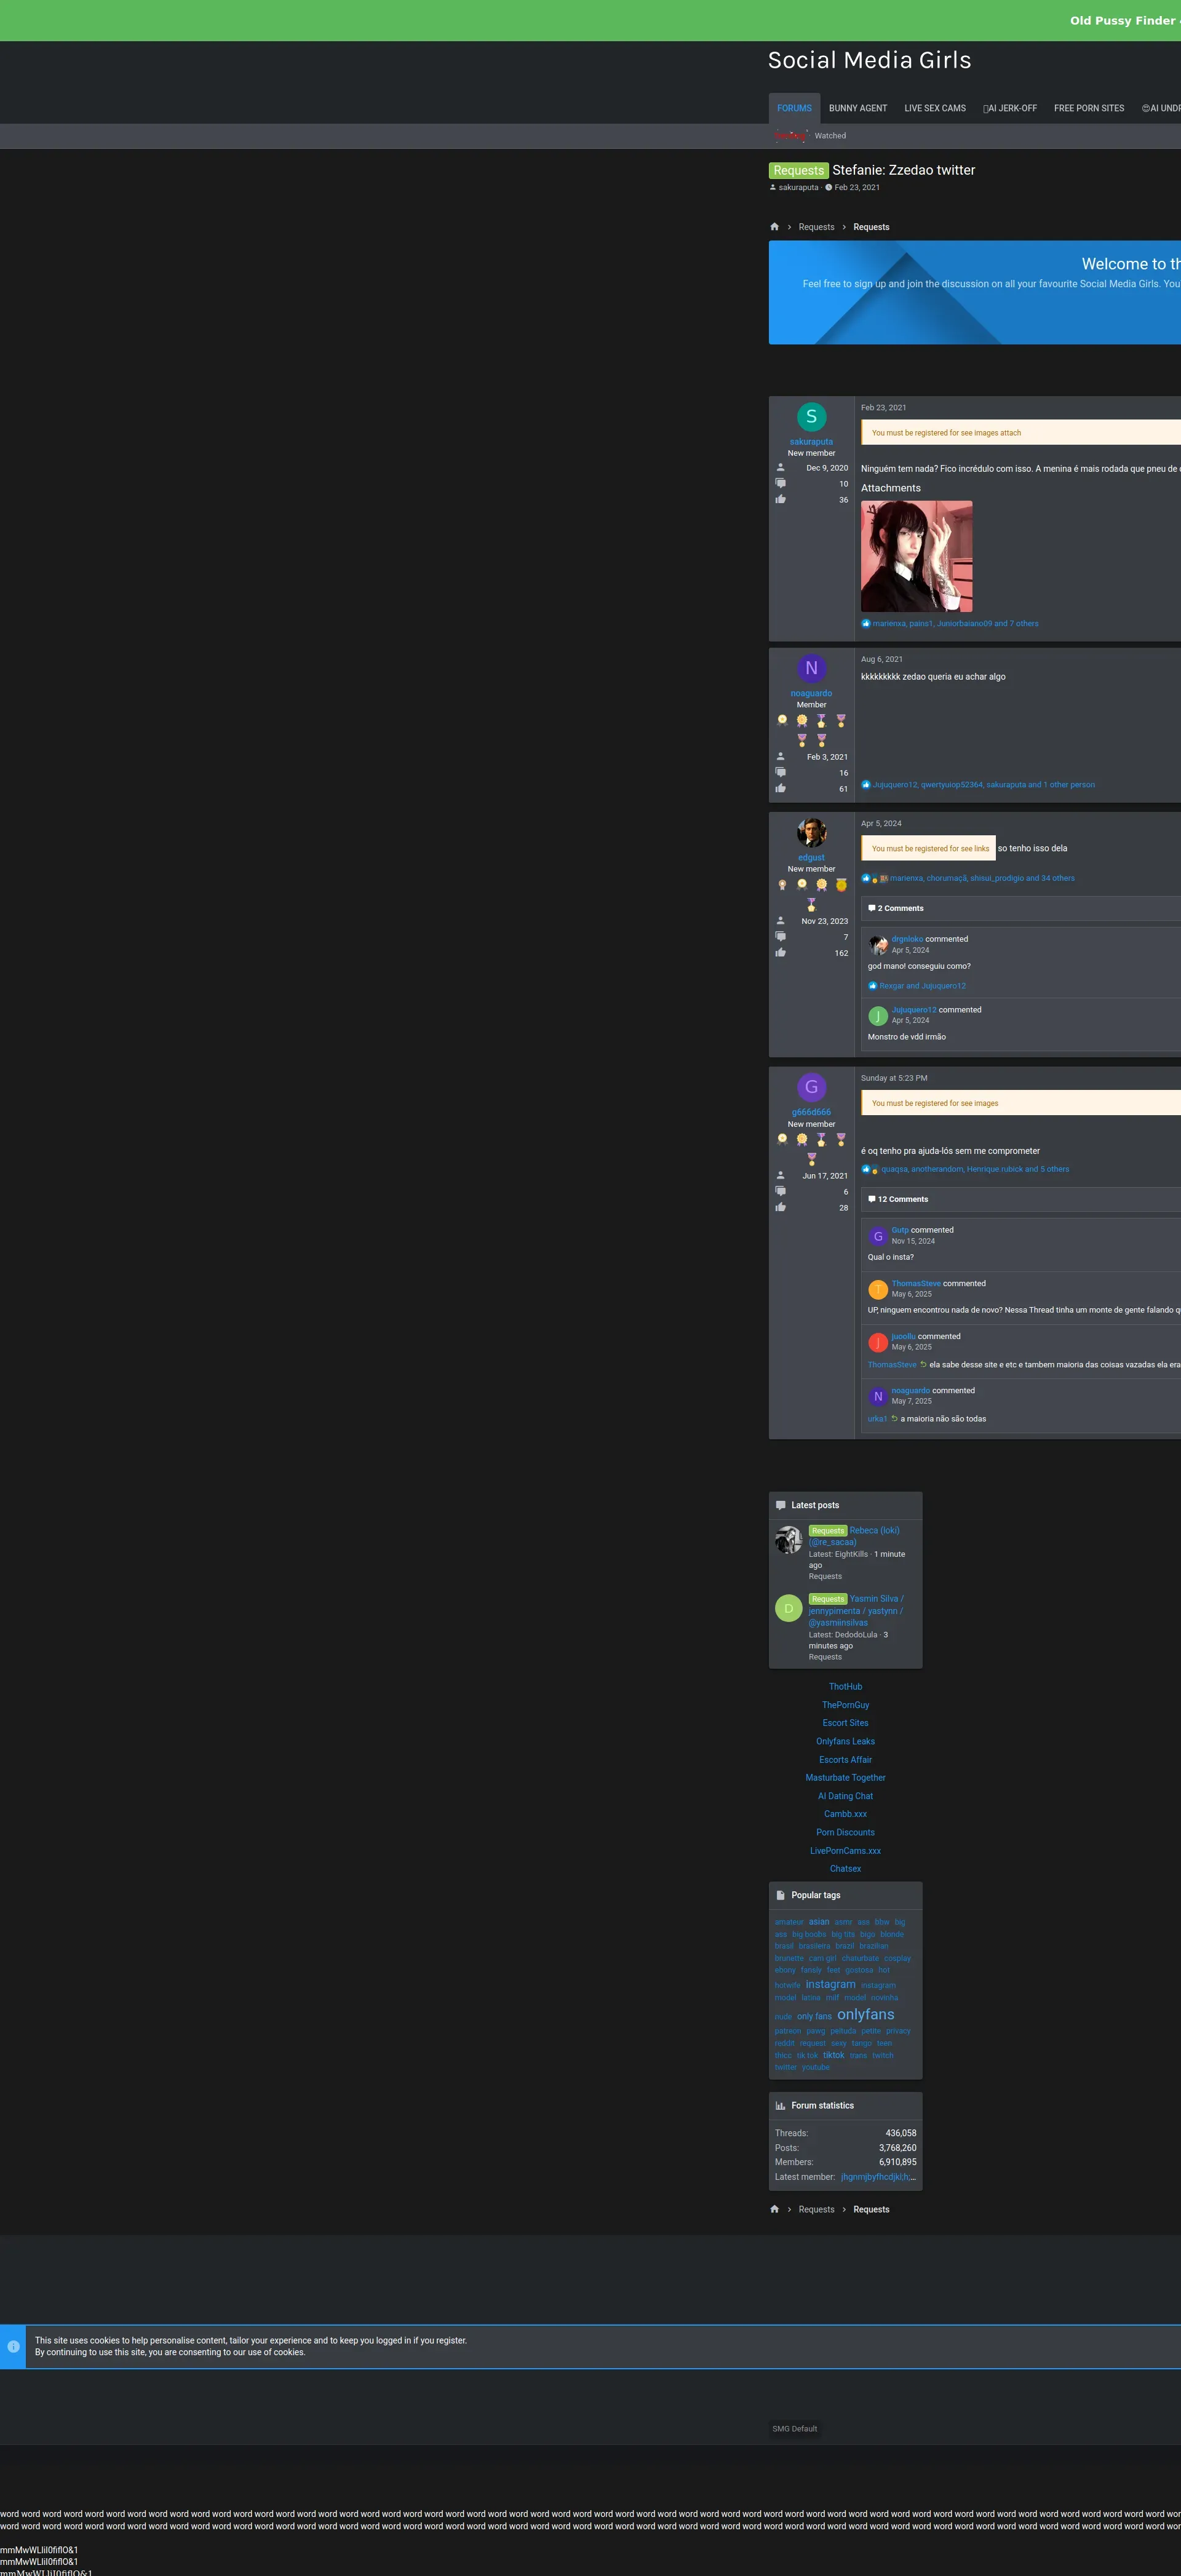The height and width of the screenshot is (2576, 1181).
Task: Open the red Trending sub-navigation item
Action: 791,136
